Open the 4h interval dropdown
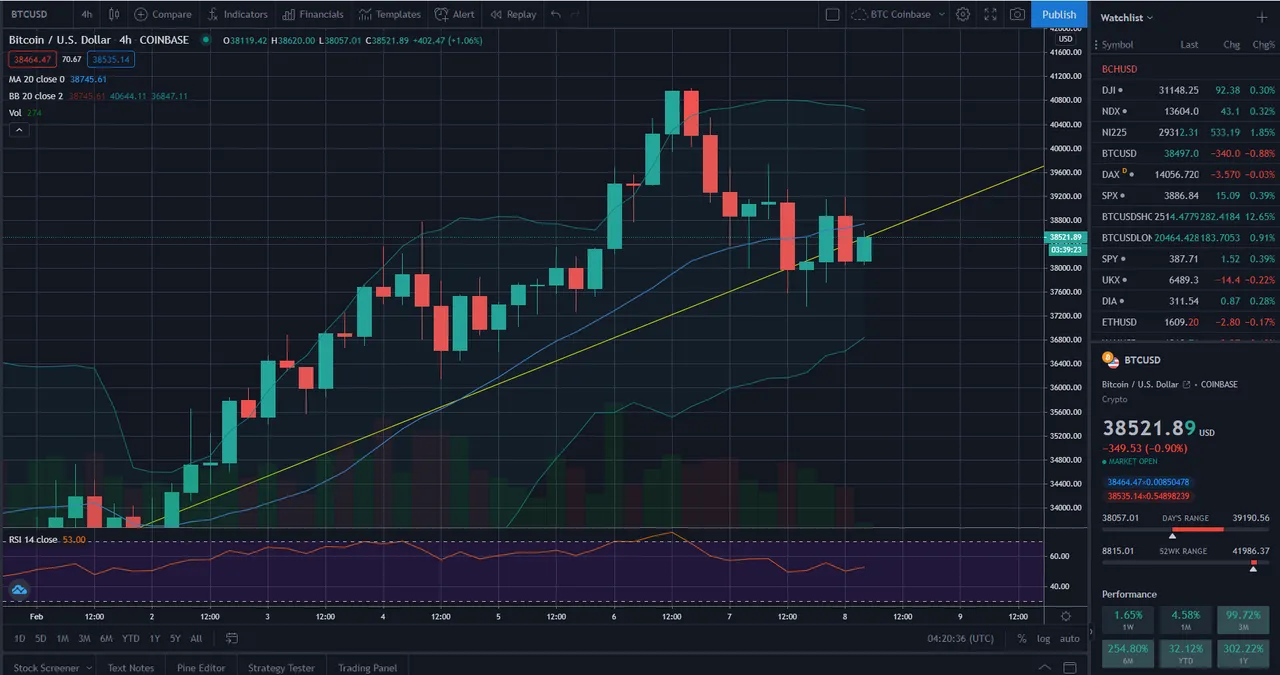Image resolution: width=1280 pixels, height=675 pixels. click(87, 14)
